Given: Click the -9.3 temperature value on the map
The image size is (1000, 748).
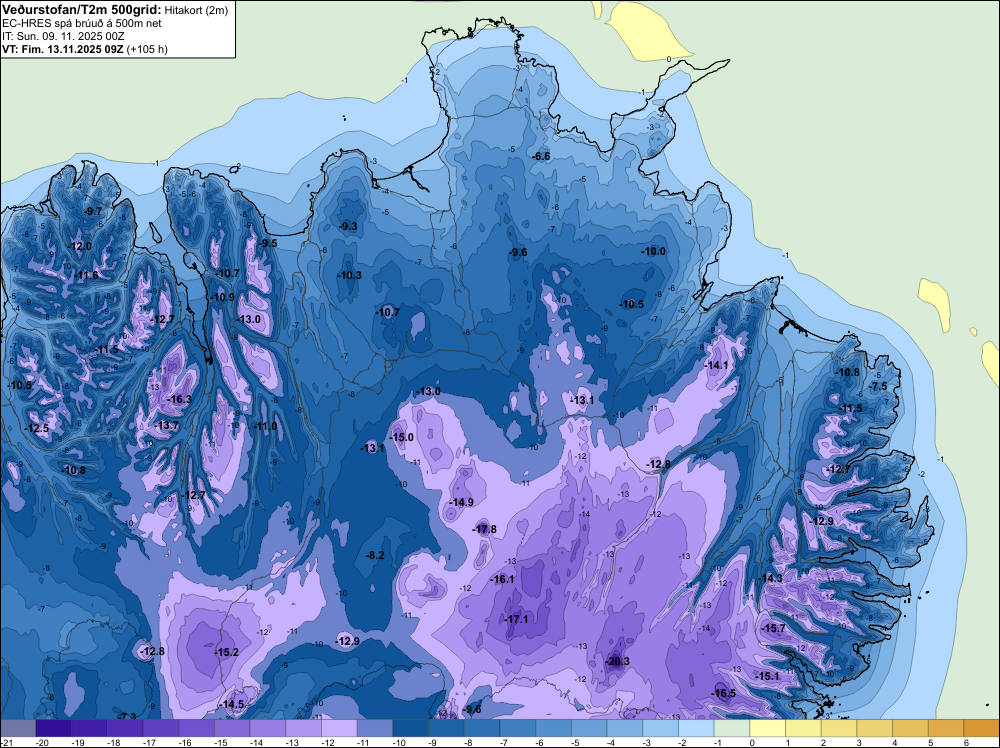Looking at the screenshot, I should [348, 226].
